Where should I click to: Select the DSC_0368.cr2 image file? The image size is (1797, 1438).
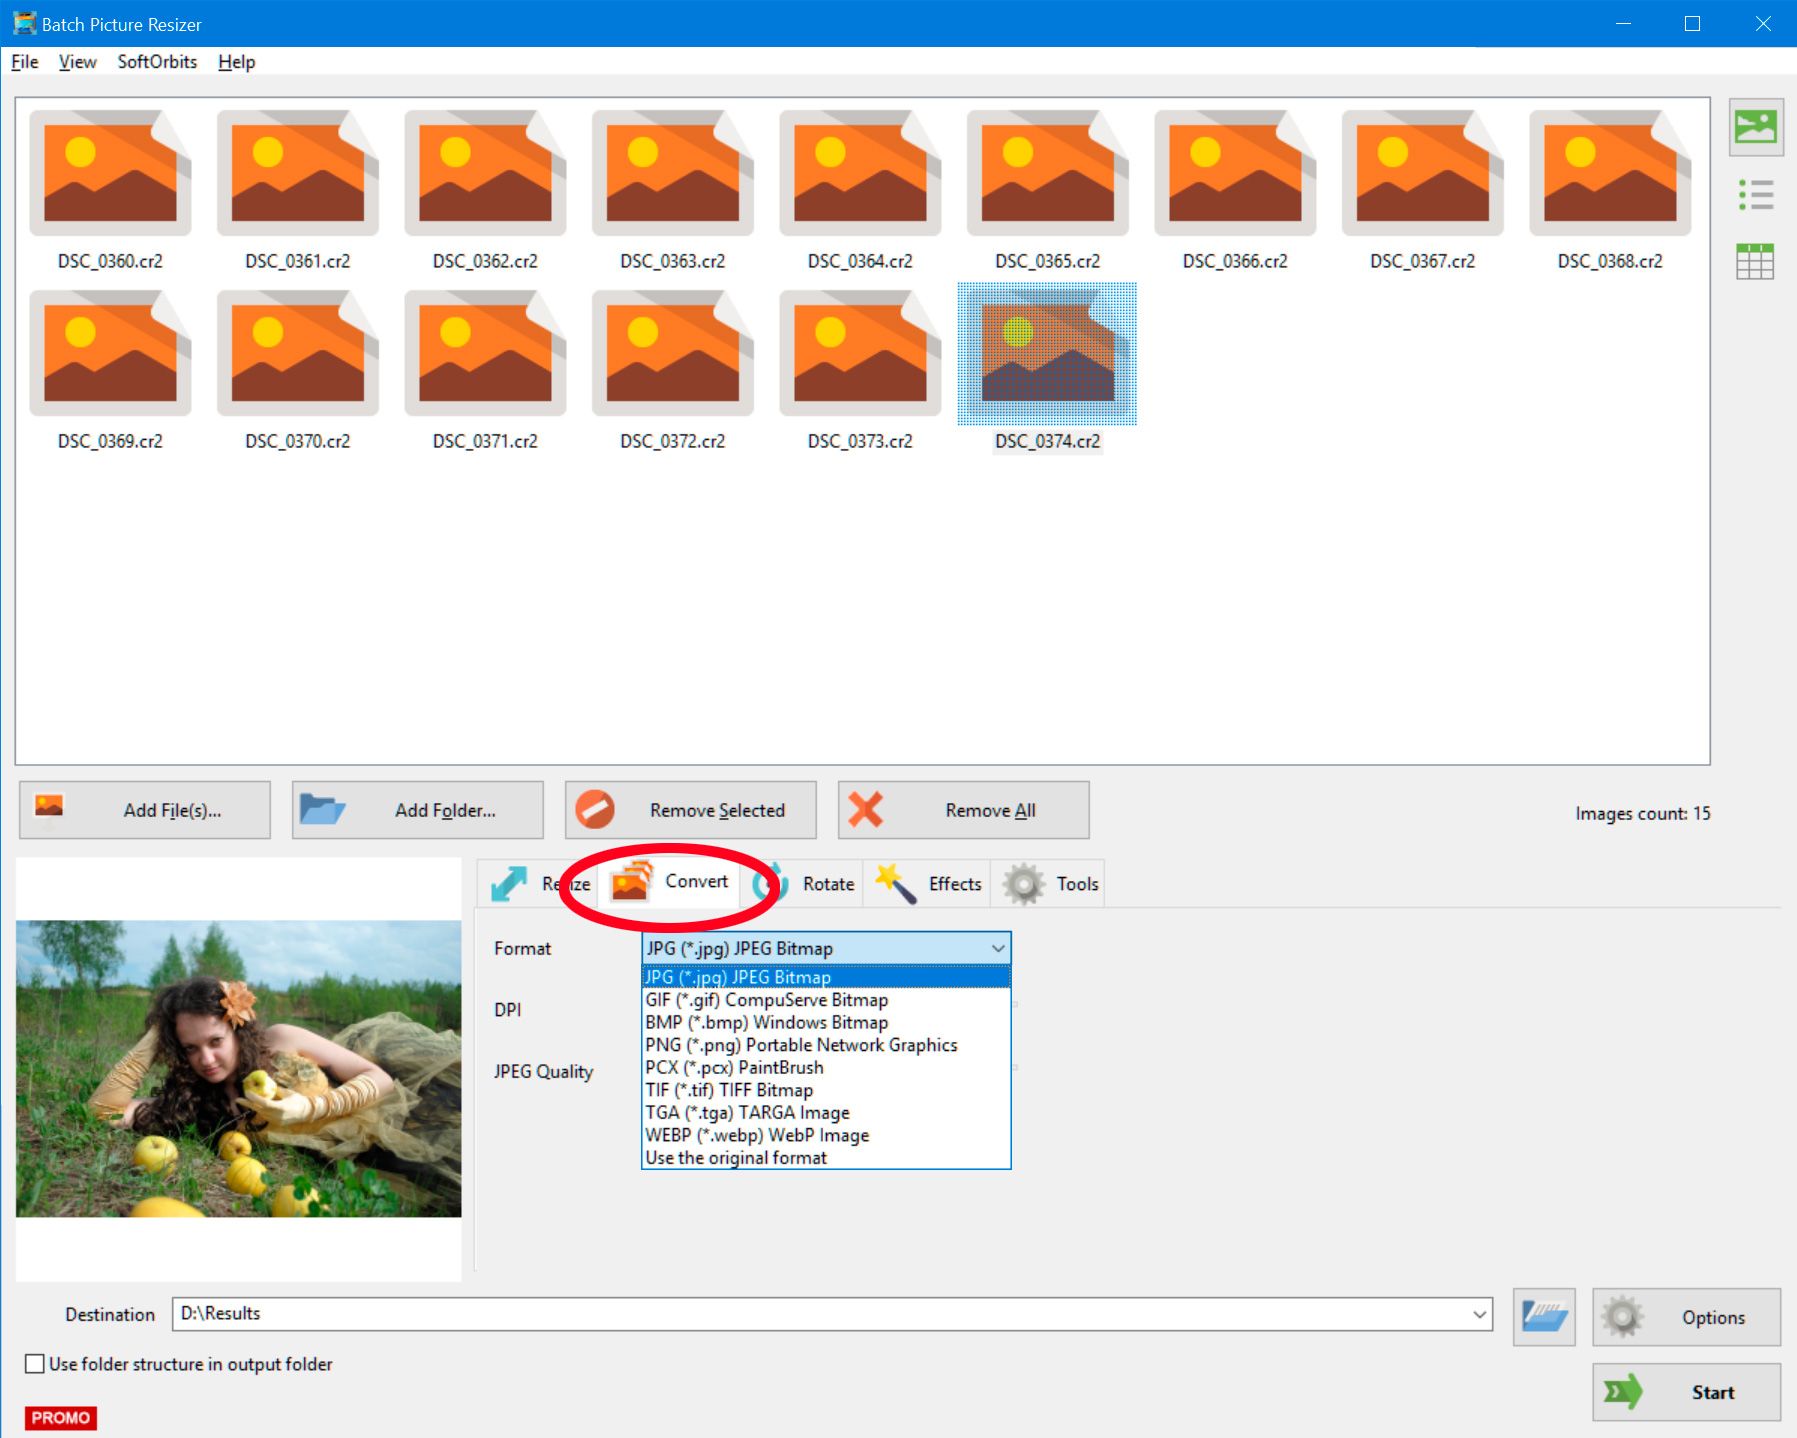coord(1609,175)
